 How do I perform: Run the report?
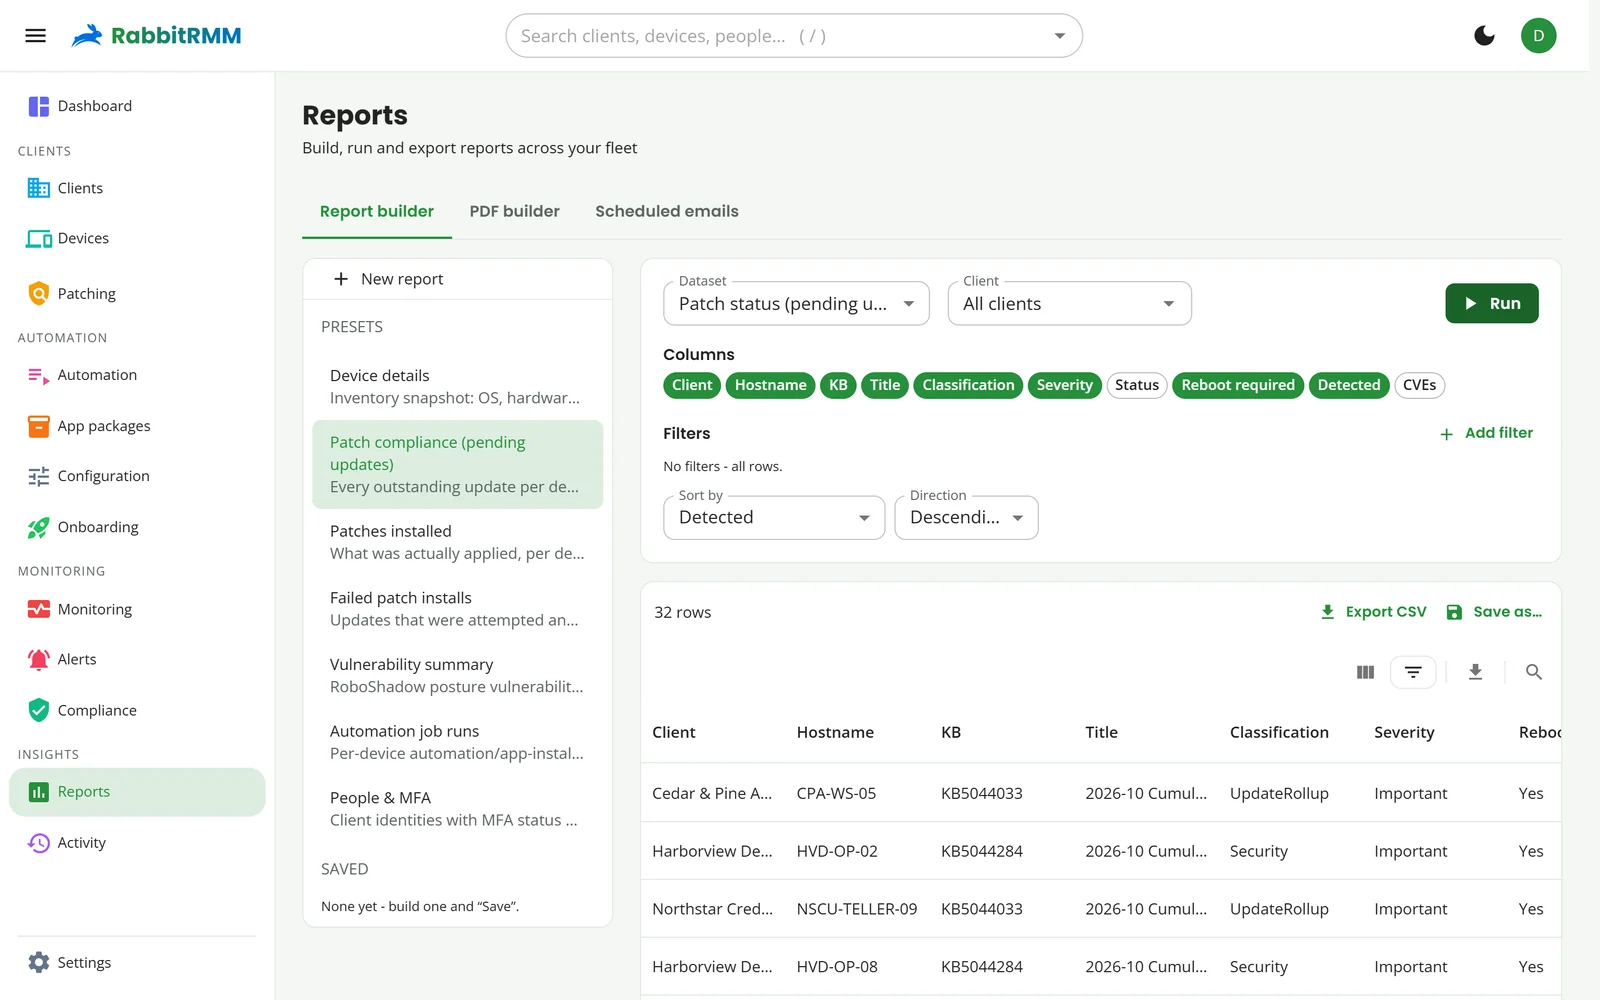[1491, 303]
